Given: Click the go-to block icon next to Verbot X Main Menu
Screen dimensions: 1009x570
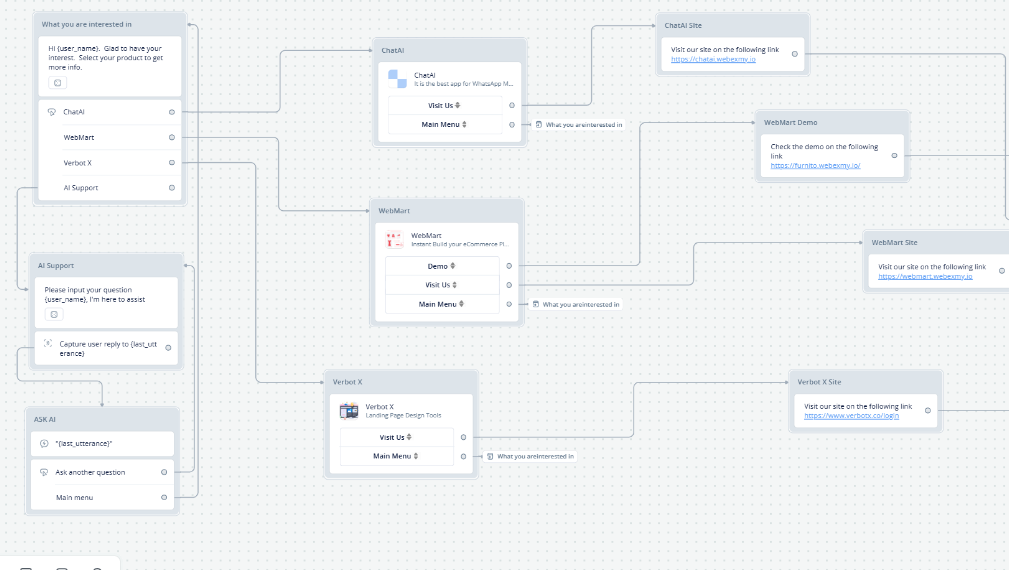Looking at the screenshot, I should coord(490,456).
